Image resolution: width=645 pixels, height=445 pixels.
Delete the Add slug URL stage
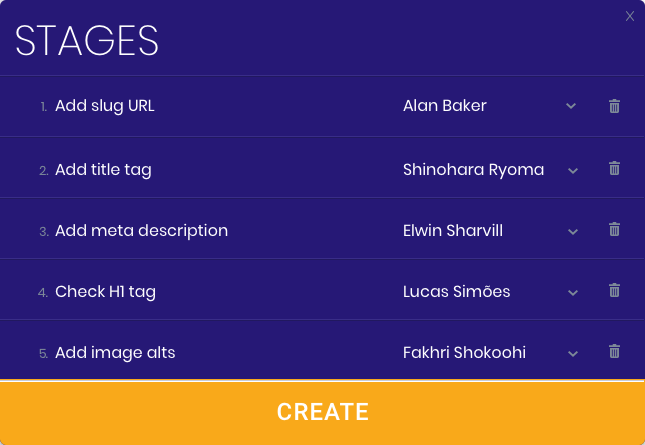pyautogui.click(x=614, y=106)
